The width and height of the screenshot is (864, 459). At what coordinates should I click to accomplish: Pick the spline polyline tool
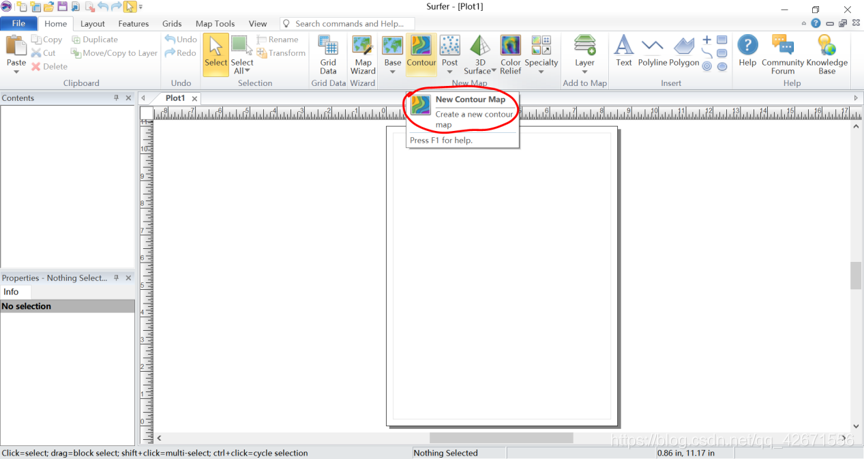707,53
